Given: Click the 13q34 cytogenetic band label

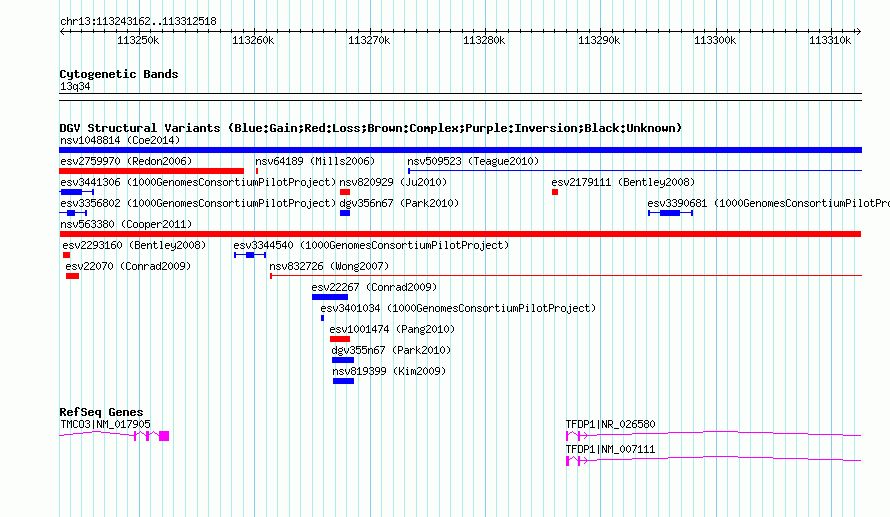Looking at the screenshot, I should (x=75, y=86).
